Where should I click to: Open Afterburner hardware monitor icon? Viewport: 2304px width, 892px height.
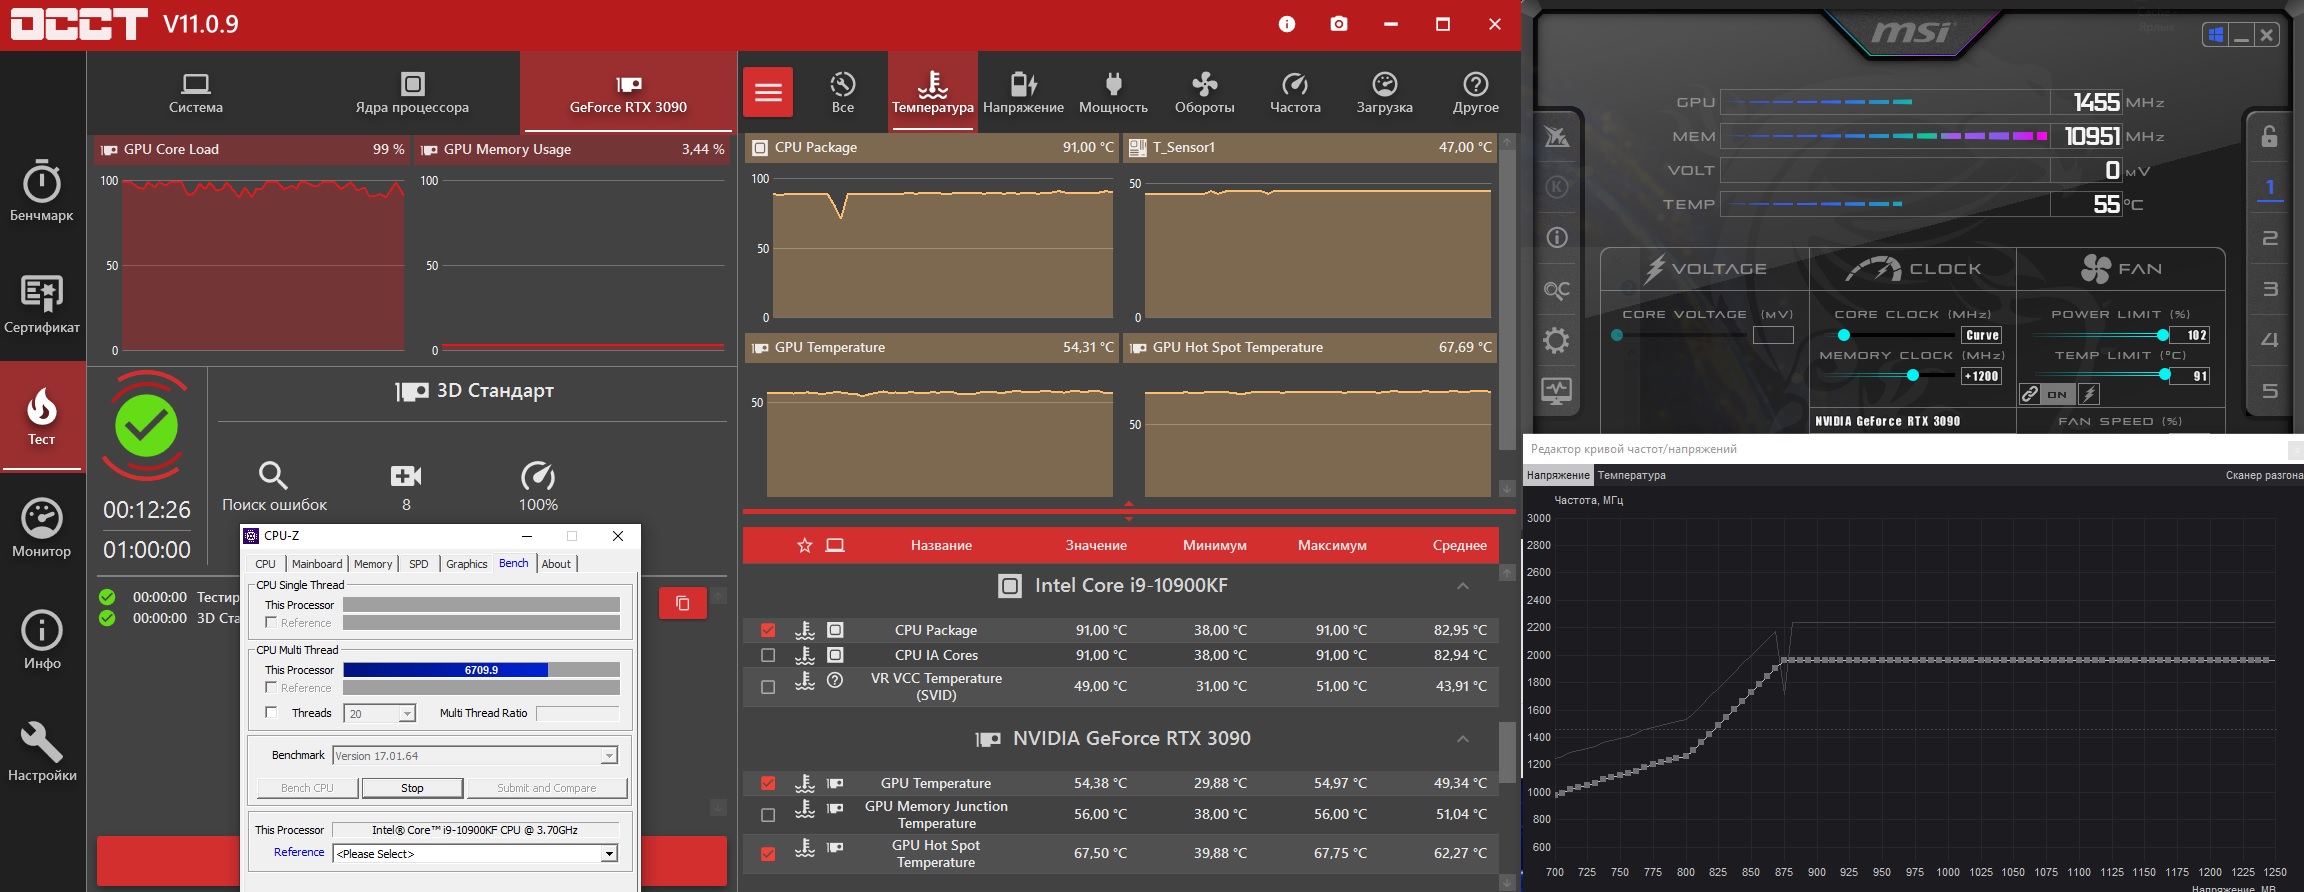(x=1557, y=391)
